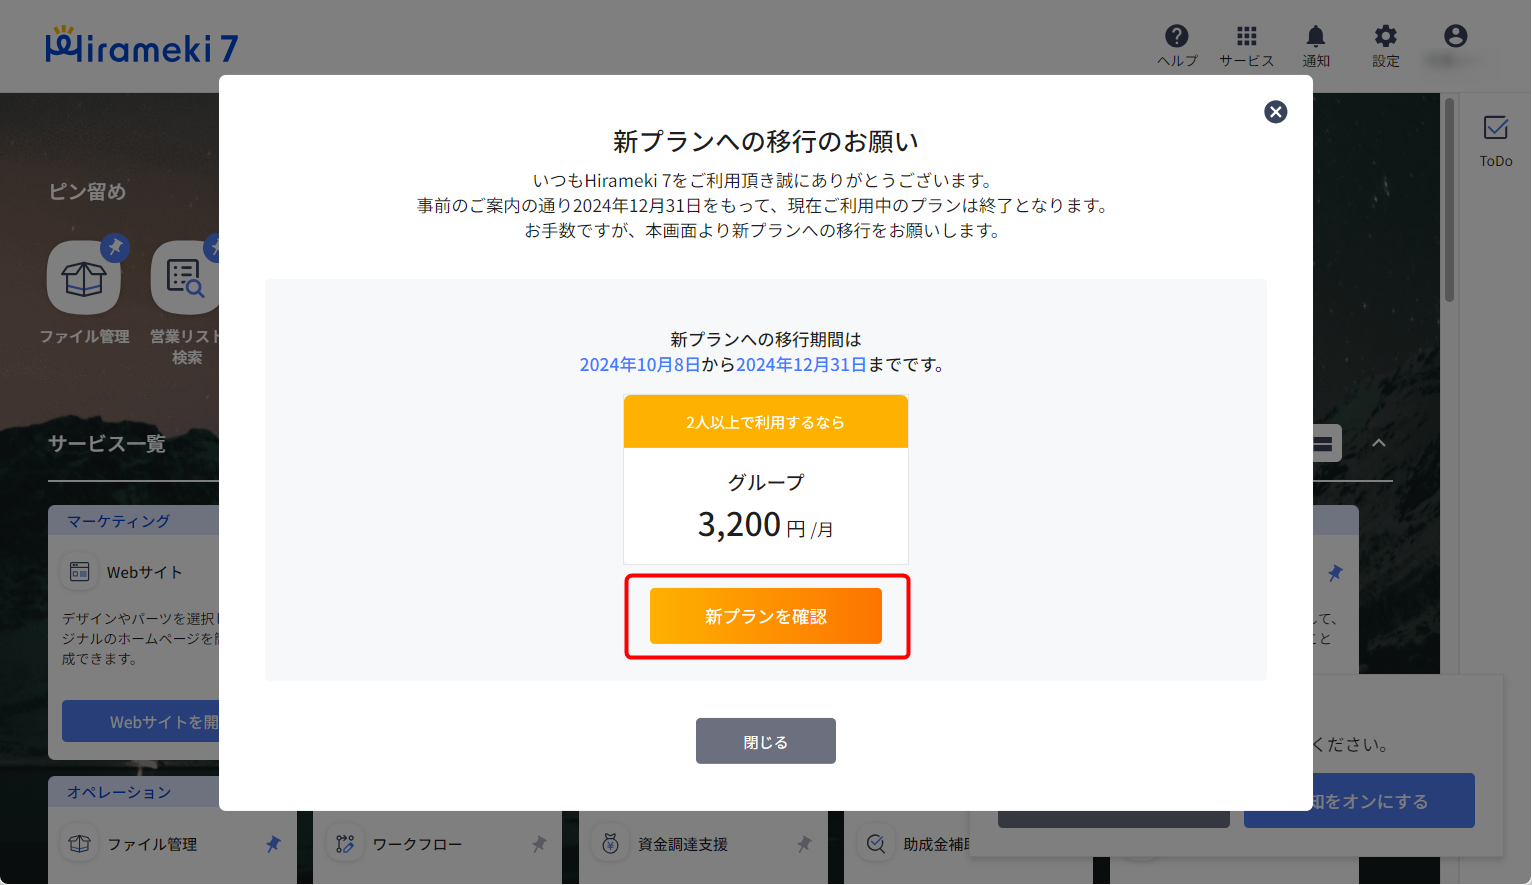Select the グループ plan card
Image resolution: width=1532 pixels, height=885 pixels.
766,480
